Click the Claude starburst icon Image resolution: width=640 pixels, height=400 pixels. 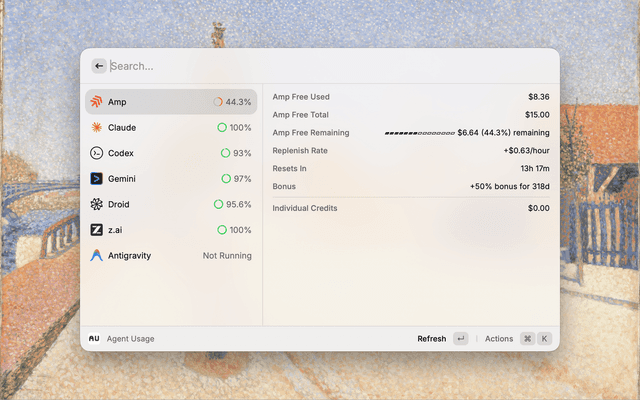pyautogui.click(x=96, y=128)
